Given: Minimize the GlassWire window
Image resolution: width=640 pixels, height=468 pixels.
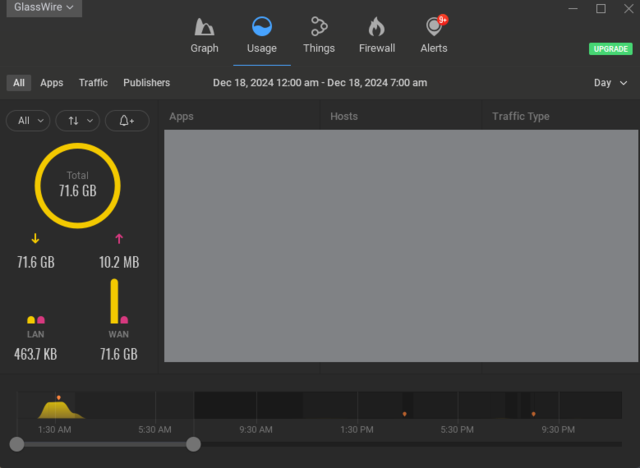Looking at the screenshot, I should (x=573, y=8).
